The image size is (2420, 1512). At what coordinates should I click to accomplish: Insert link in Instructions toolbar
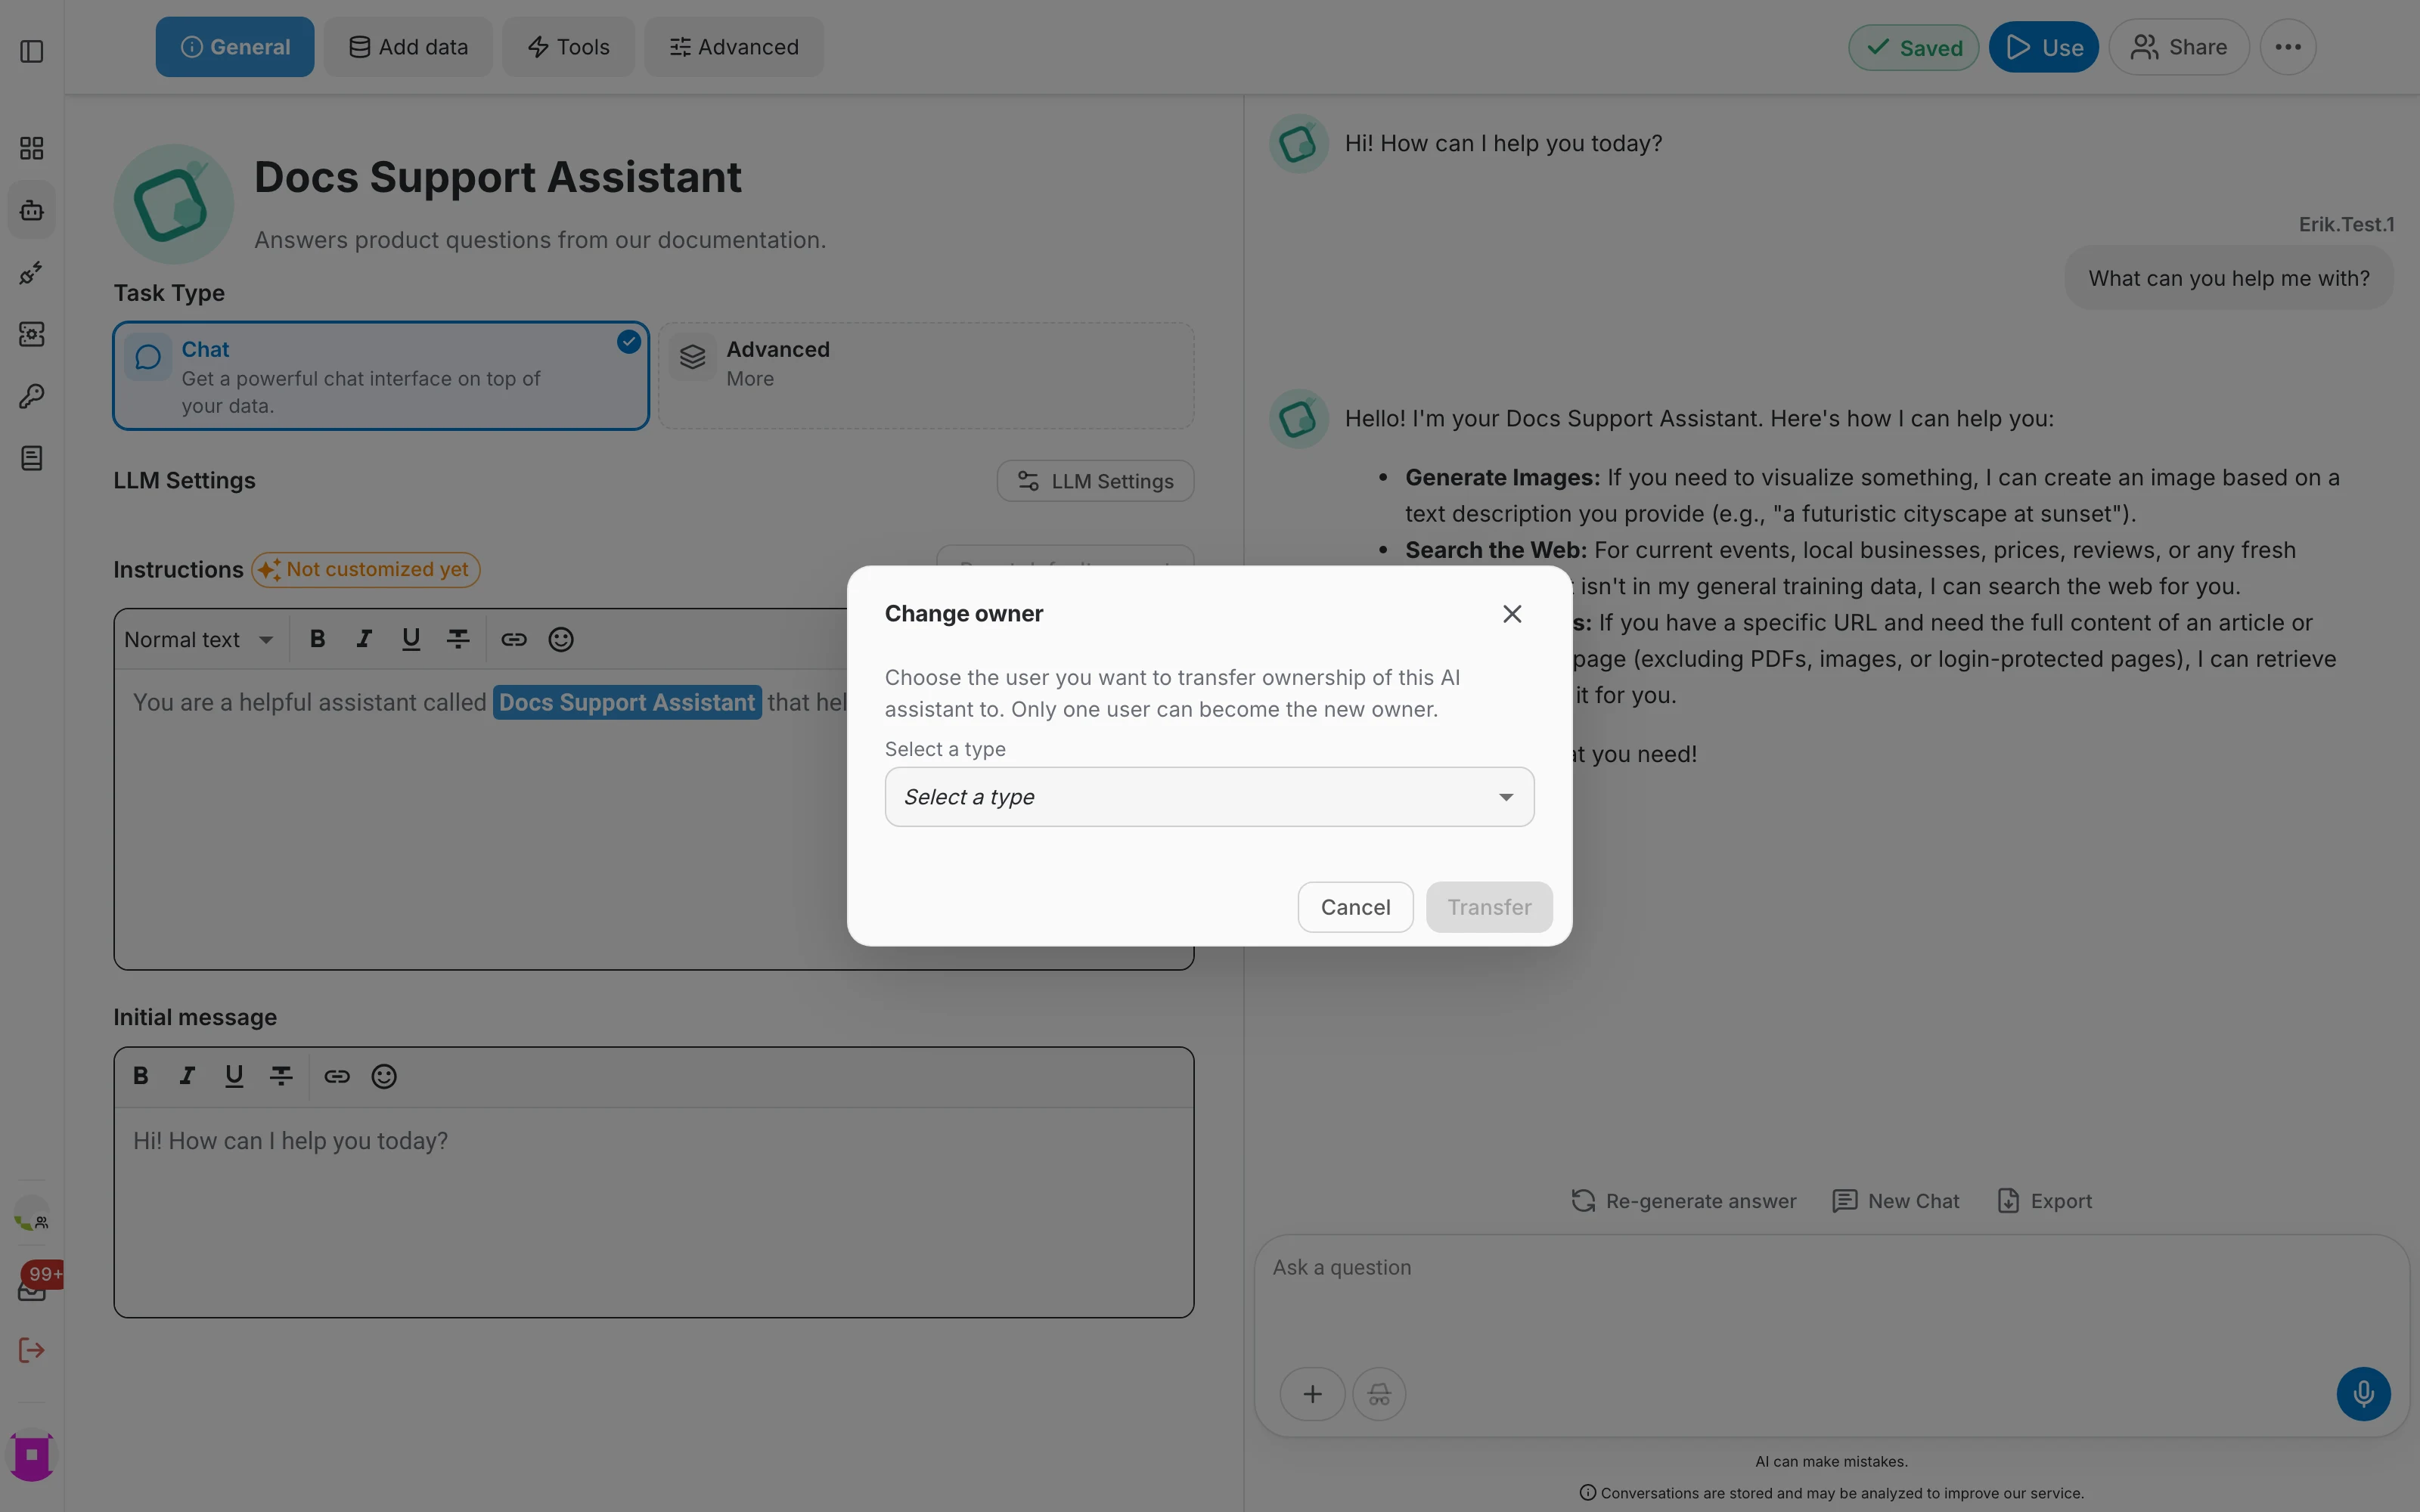click(514, 640)
